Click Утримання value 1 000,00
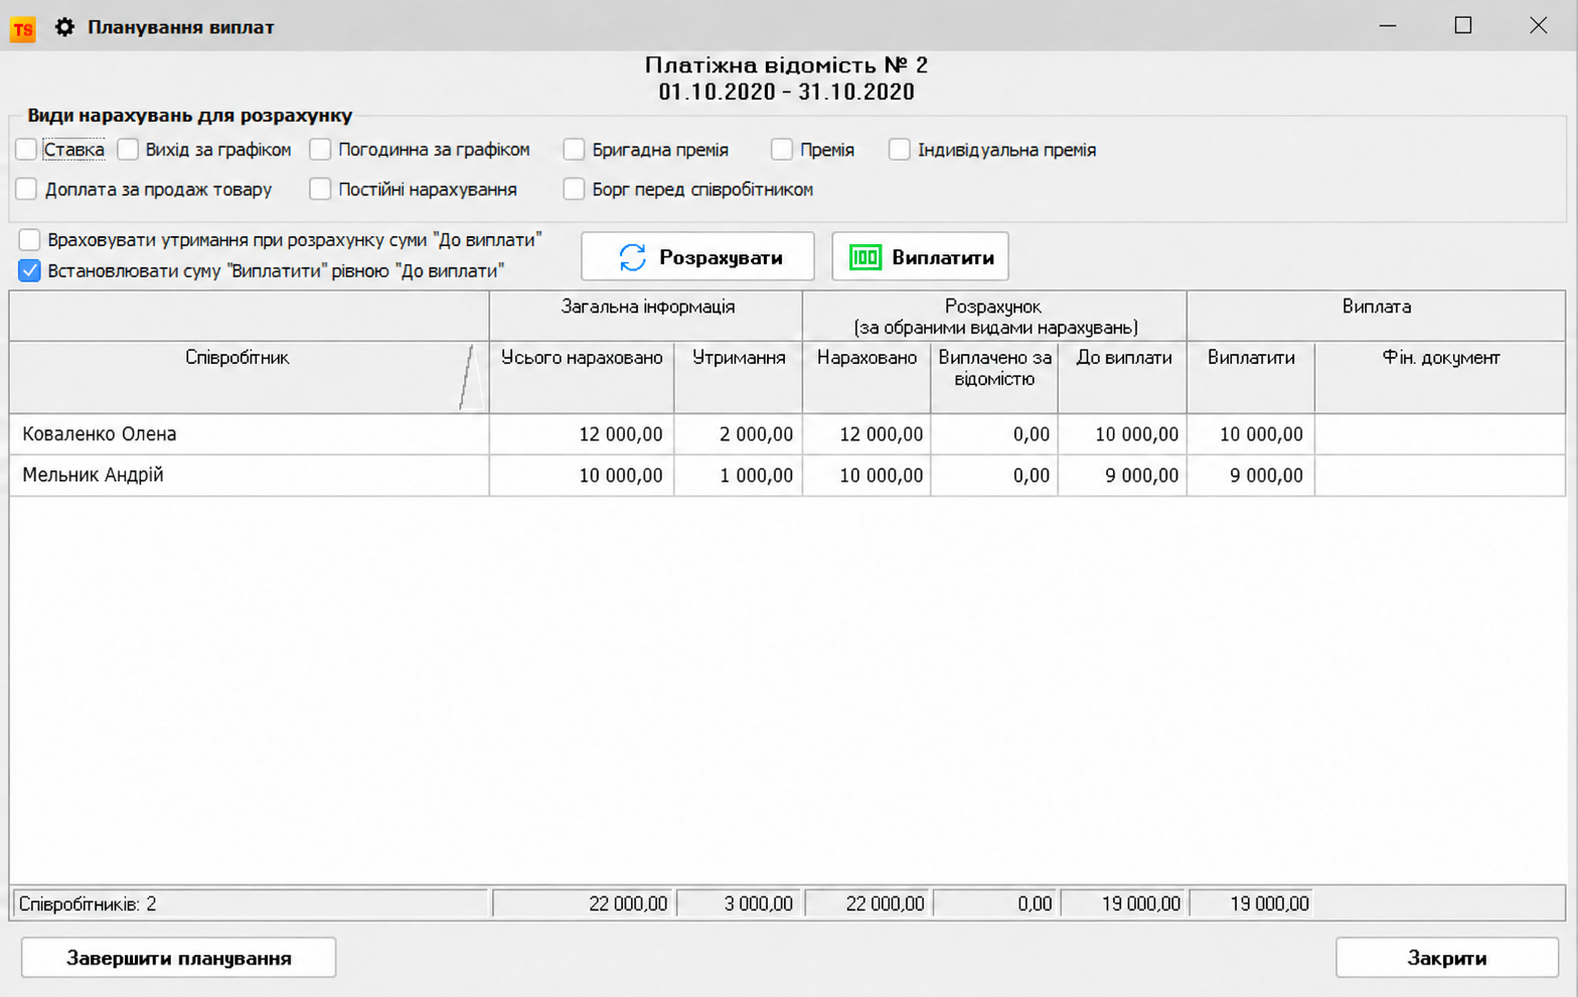Screen dimensions: 1578x997 (x=738, y=476)
